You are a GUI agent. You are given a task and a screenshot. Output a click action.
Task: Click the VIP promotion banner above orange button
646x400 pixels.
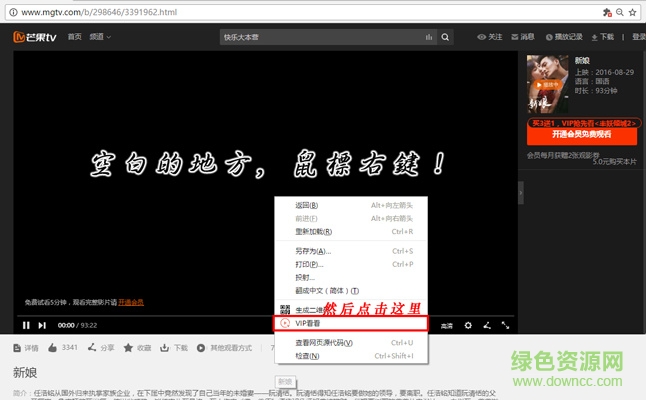click(x=584, y=123)
